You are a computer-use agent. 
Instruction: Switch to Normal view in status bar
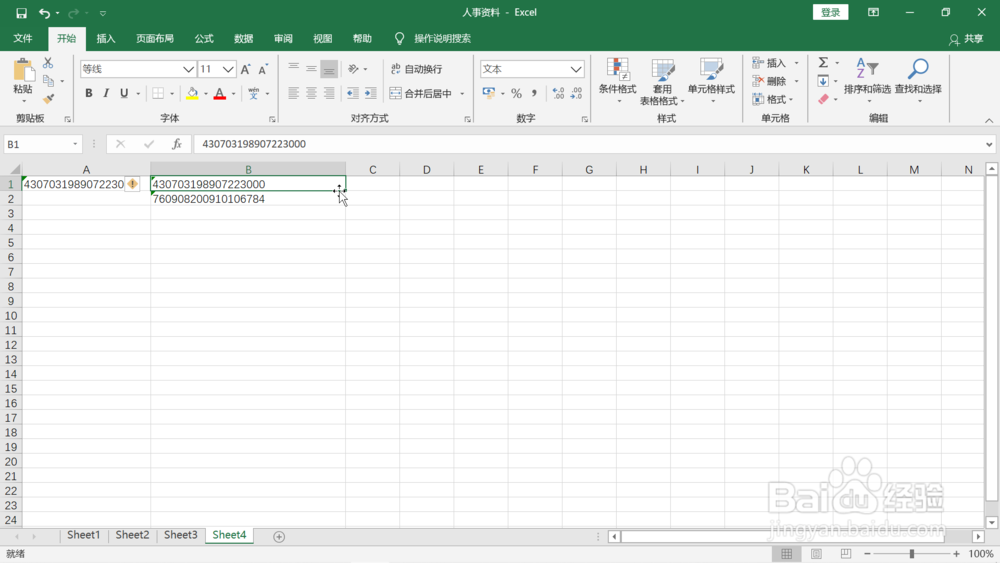click(x=786, y=553)
